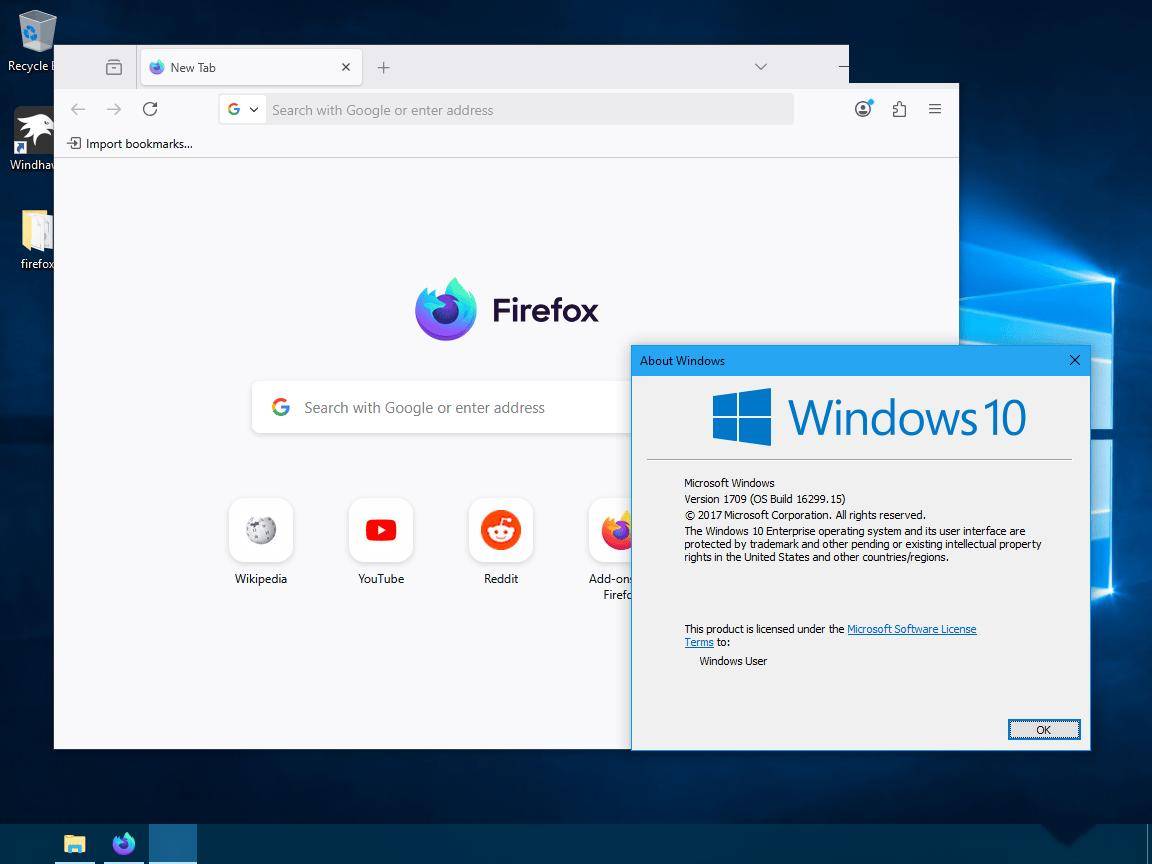
Task: Select the Recycle Bin desktop icon
Action: point(33,41)
